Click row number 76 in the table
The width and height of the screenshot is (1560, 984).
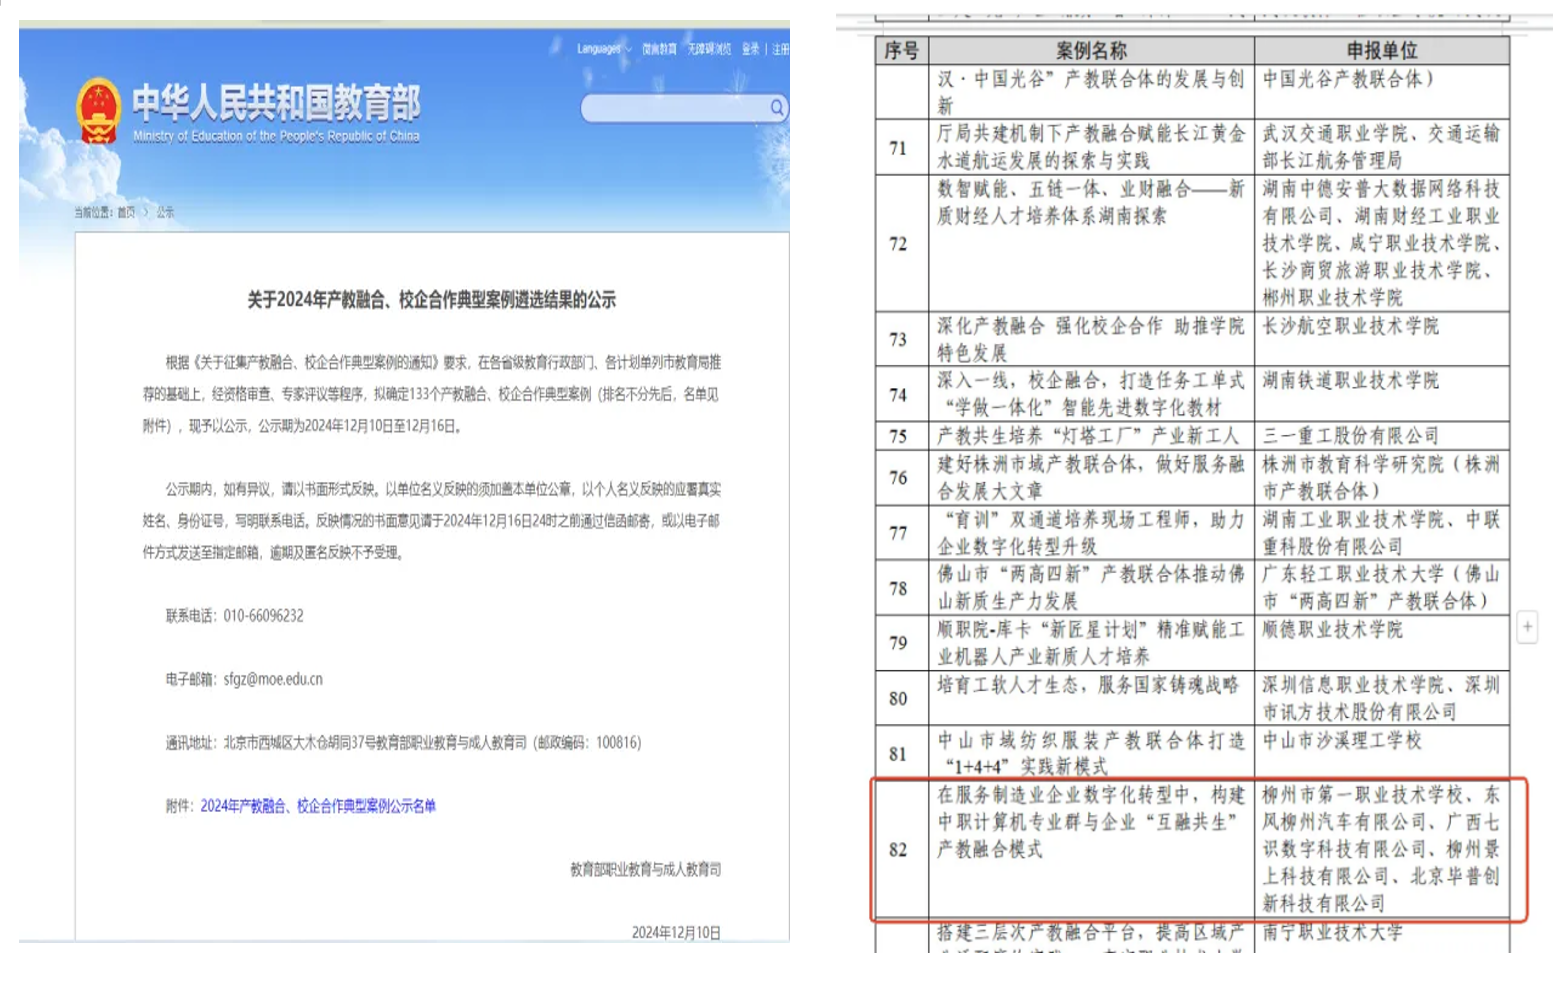pyautogui.click(x=898, y=478)
